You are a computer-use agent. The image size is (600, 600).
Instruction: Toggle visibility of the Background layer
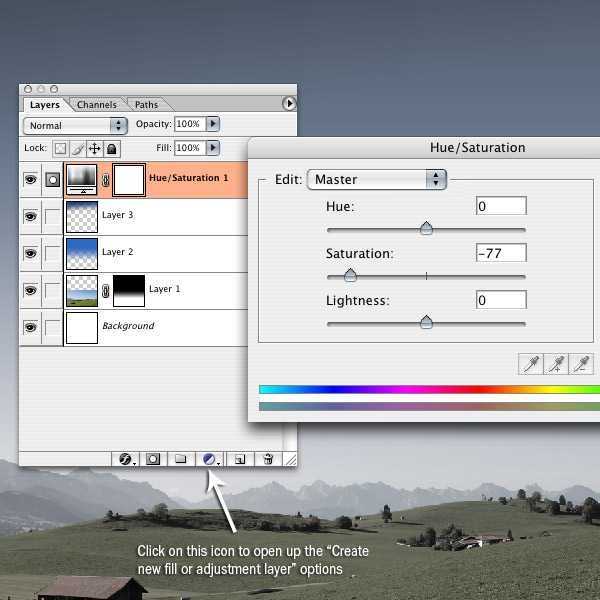(x=30, y=327)
